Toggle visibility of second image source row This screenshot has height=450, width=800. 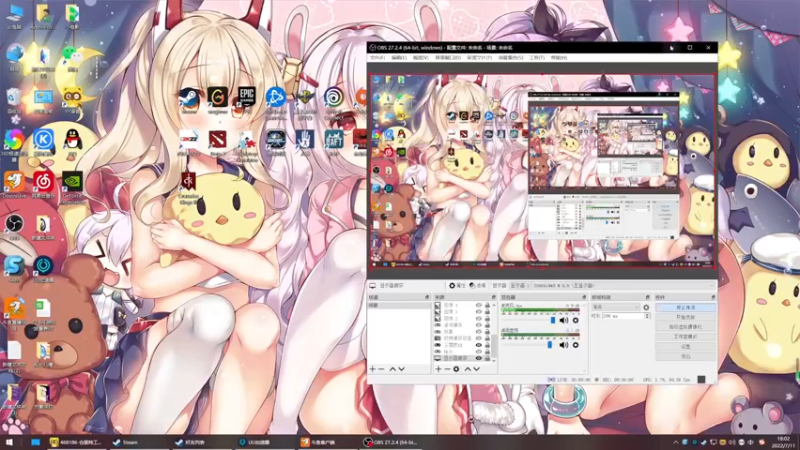[479, 312]
